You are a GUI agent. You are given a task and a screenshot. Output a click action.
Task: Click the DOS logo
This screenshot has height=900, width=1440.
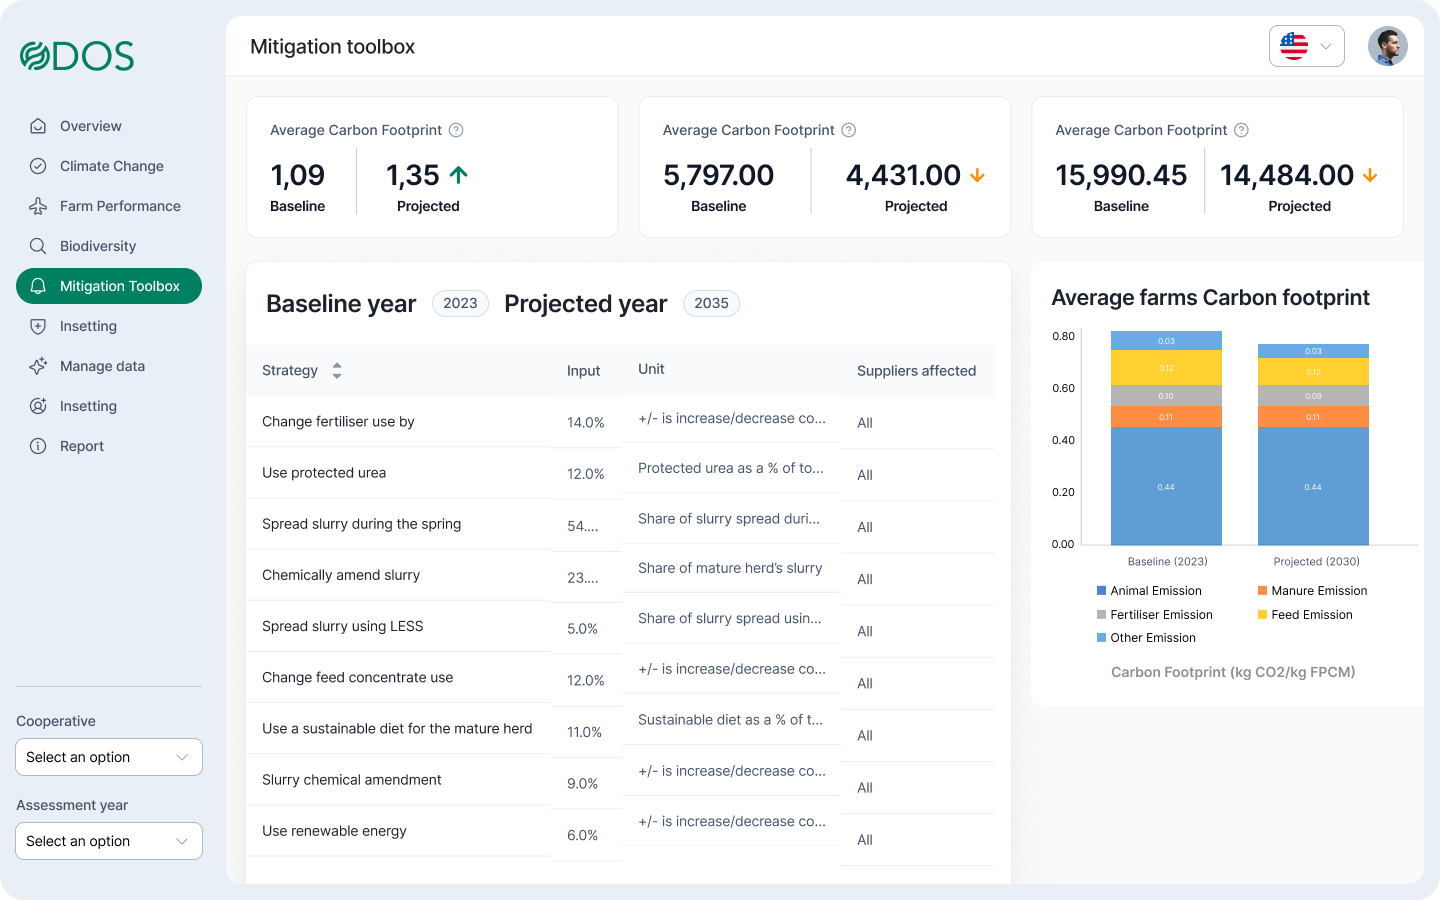pyautogui.click(x=77, y=56)
